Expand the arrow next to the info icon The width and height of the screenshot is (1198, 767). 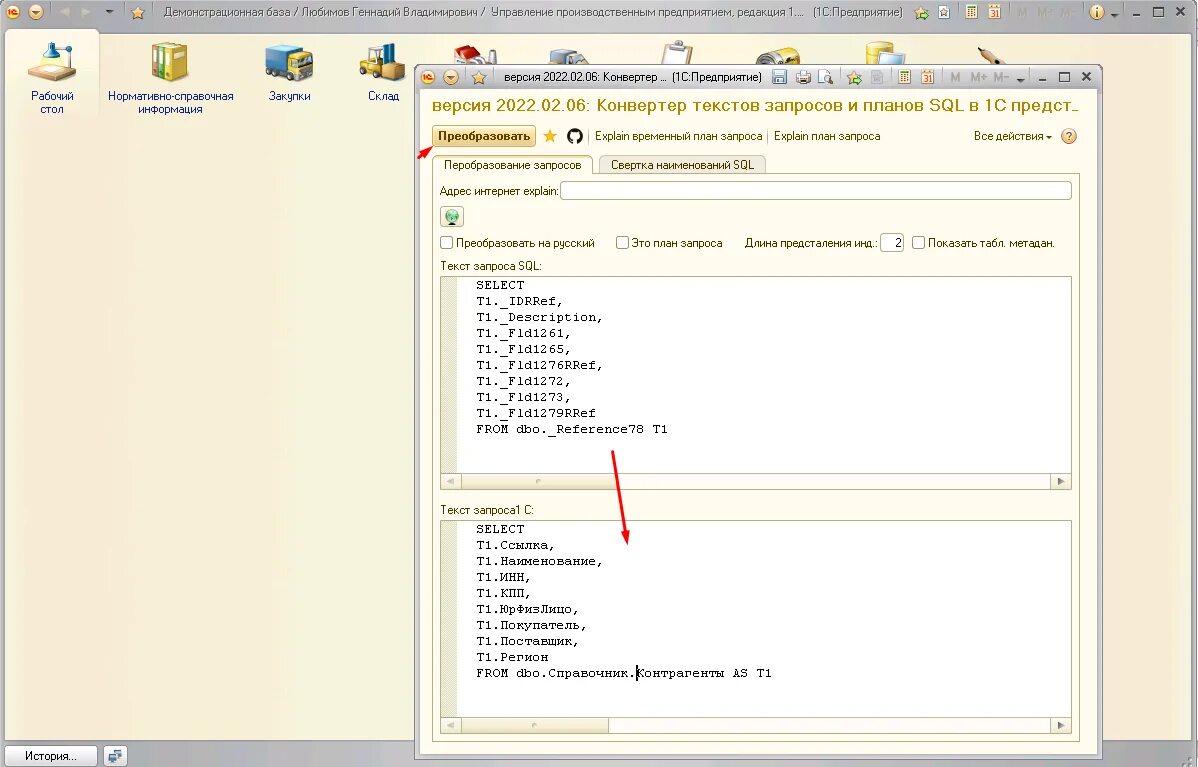coord(1115,14)
